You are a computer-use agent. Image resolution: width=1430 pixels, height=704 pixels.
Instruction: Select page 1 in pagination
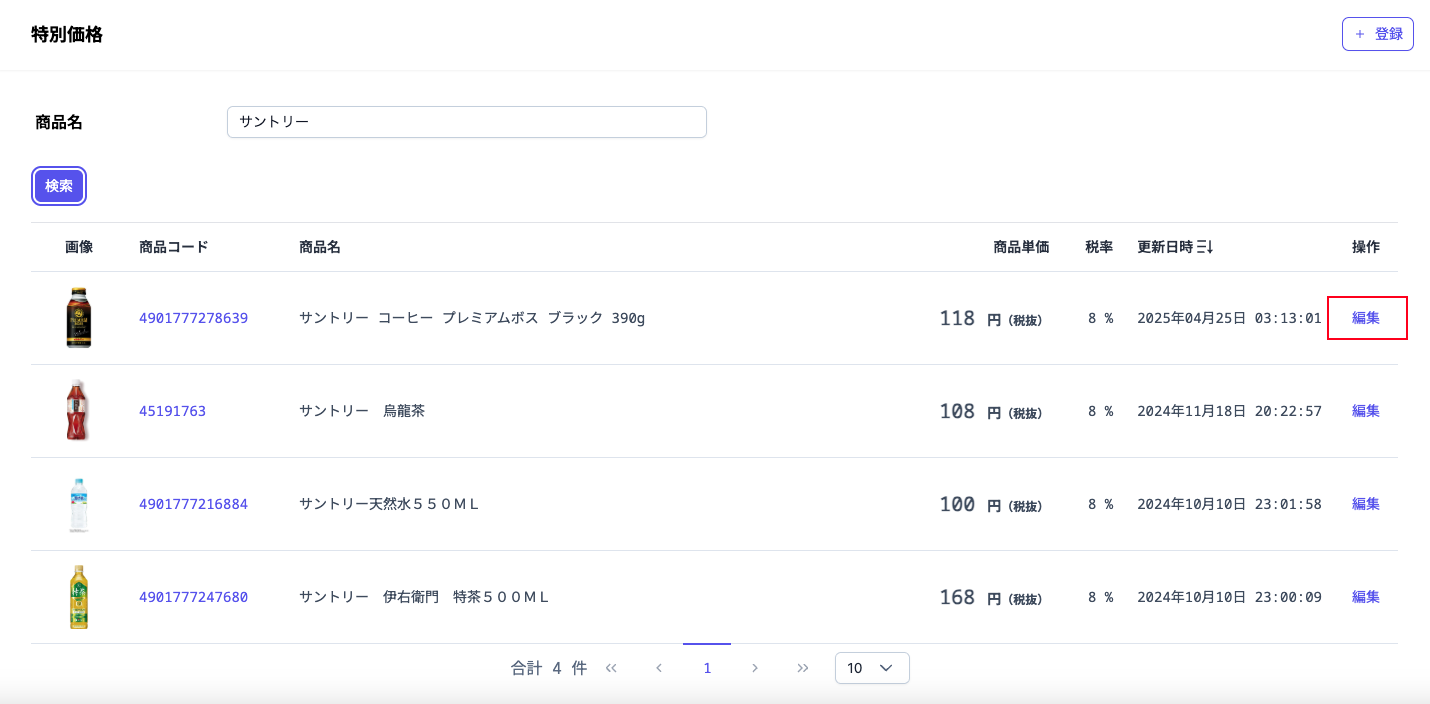tap(707, 668)
